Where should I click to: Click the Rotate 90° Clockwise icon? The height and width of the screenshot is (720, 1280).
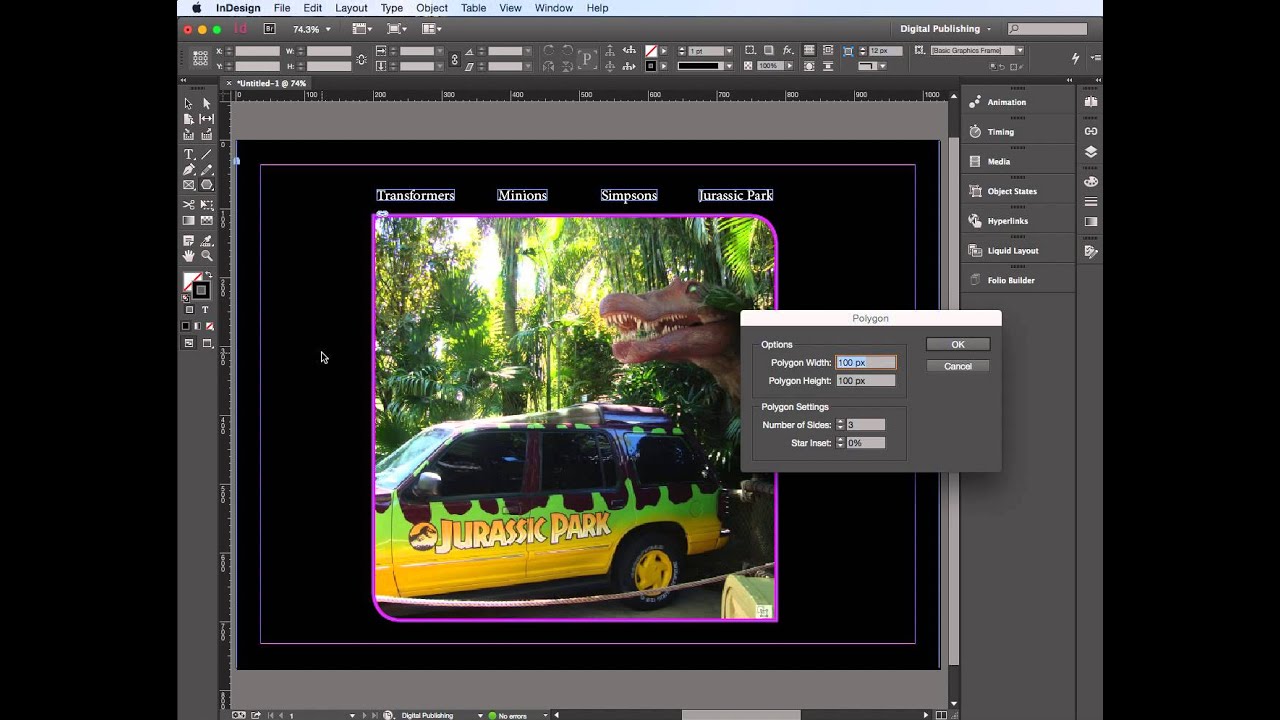pos(549,50)
